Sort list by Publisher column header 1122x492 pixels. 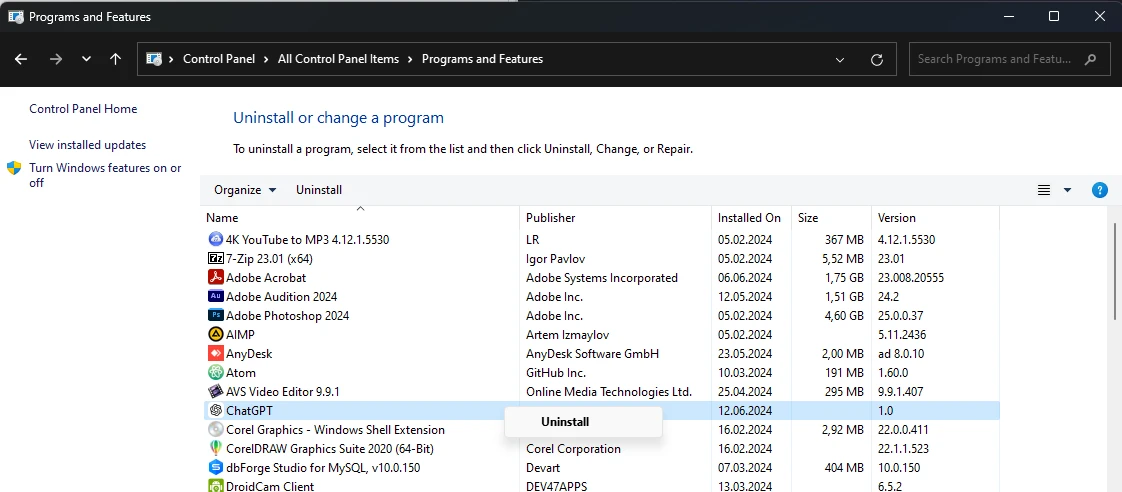[551, 218]
